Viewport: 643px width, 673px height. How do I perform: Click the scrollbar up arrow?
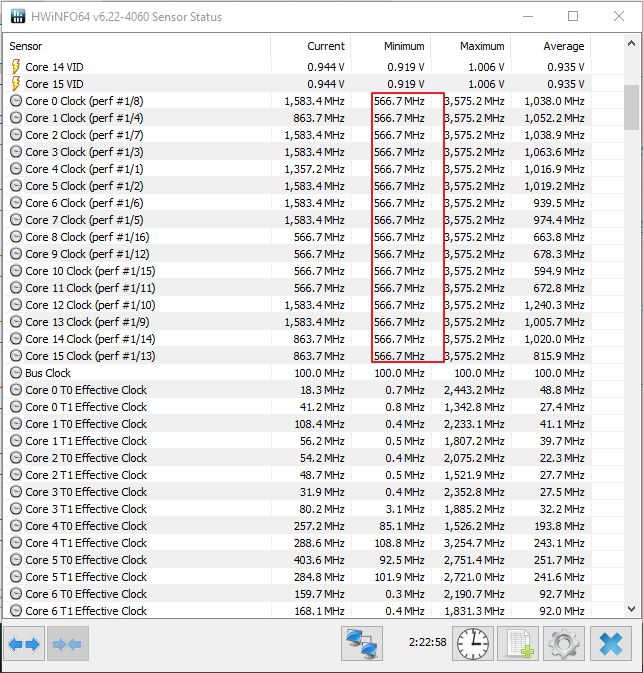point(631,43)
